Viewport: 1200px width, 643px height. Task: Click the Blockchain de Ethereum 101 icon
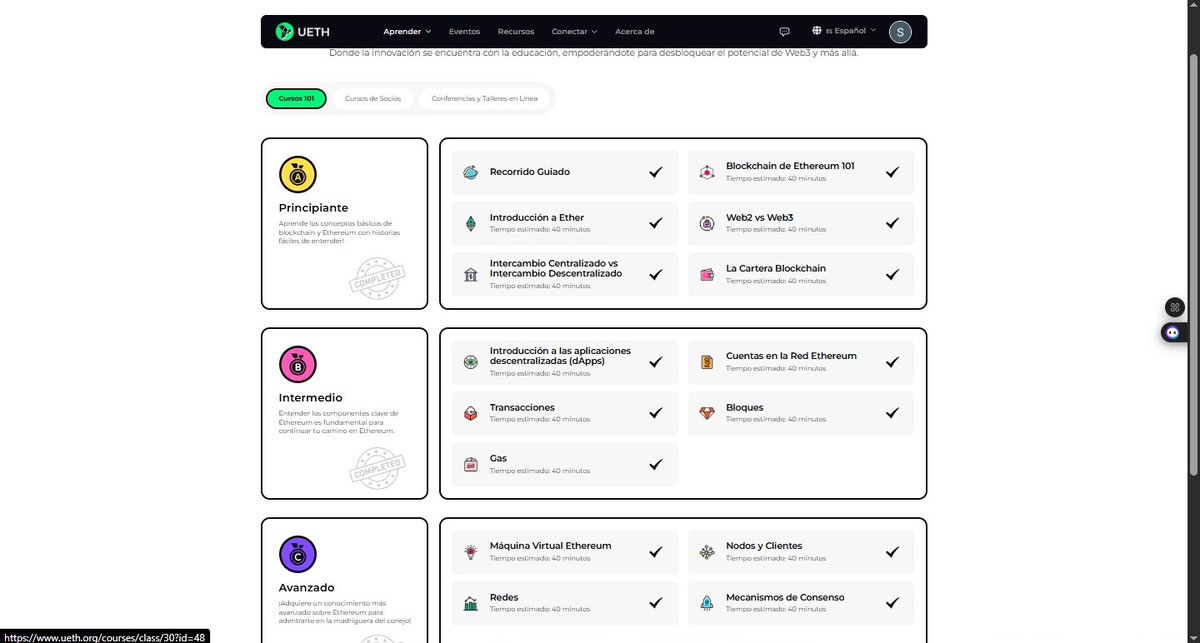point(707,172)
